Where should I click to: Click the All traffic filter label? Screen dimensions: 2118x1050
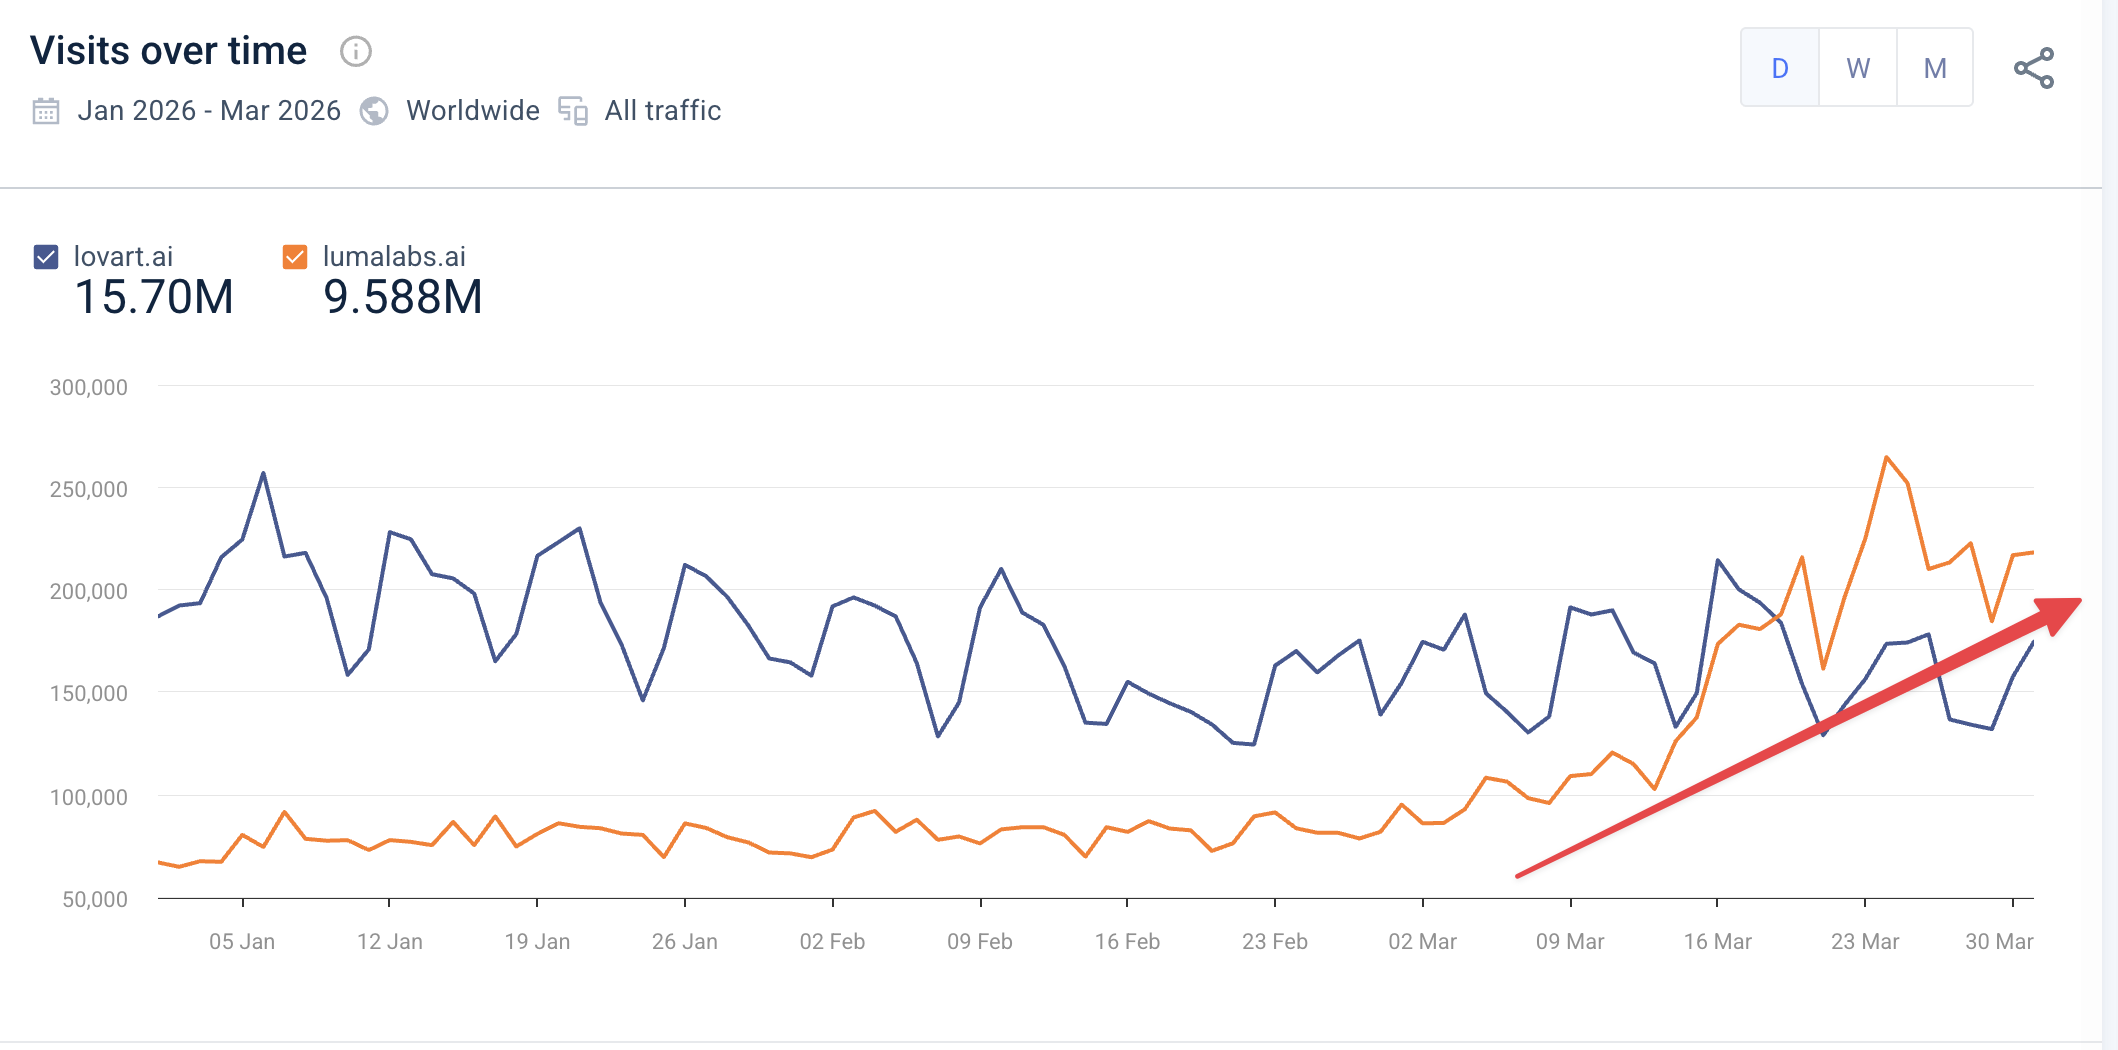click(662, 110)
